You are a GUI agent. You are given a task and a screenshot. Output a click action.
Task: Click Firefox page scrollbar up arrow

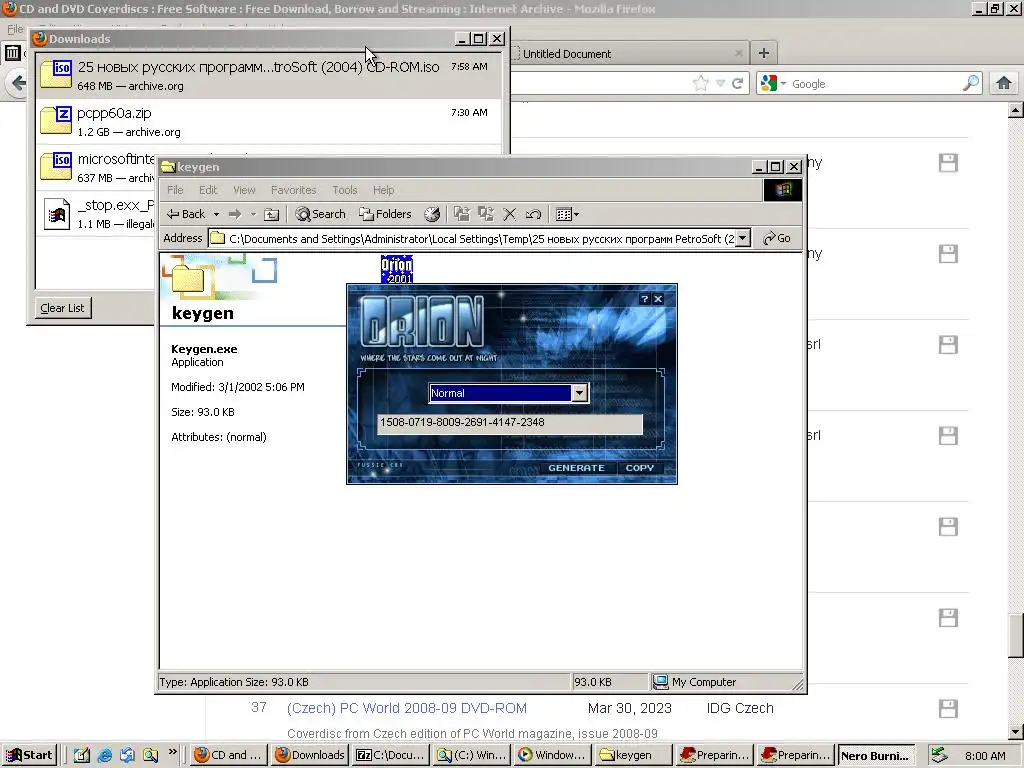coord(1015,110)
